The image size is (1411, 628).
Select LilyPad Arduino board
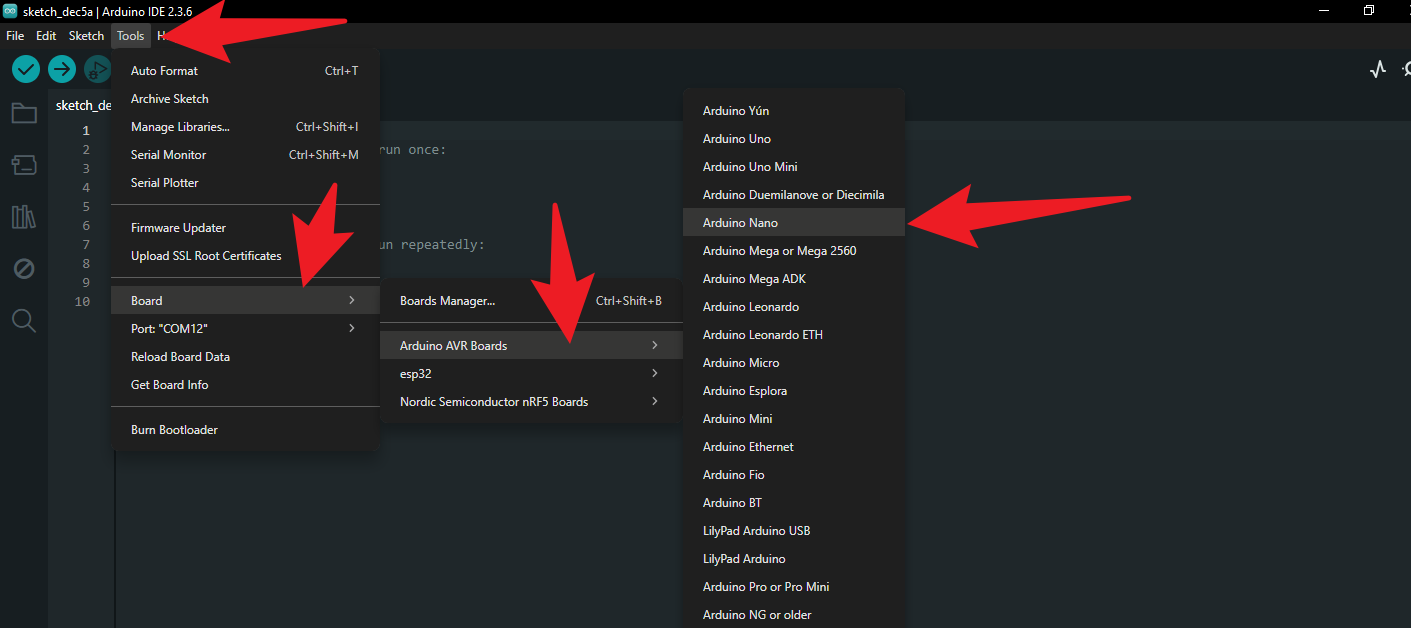pos(794,559)
